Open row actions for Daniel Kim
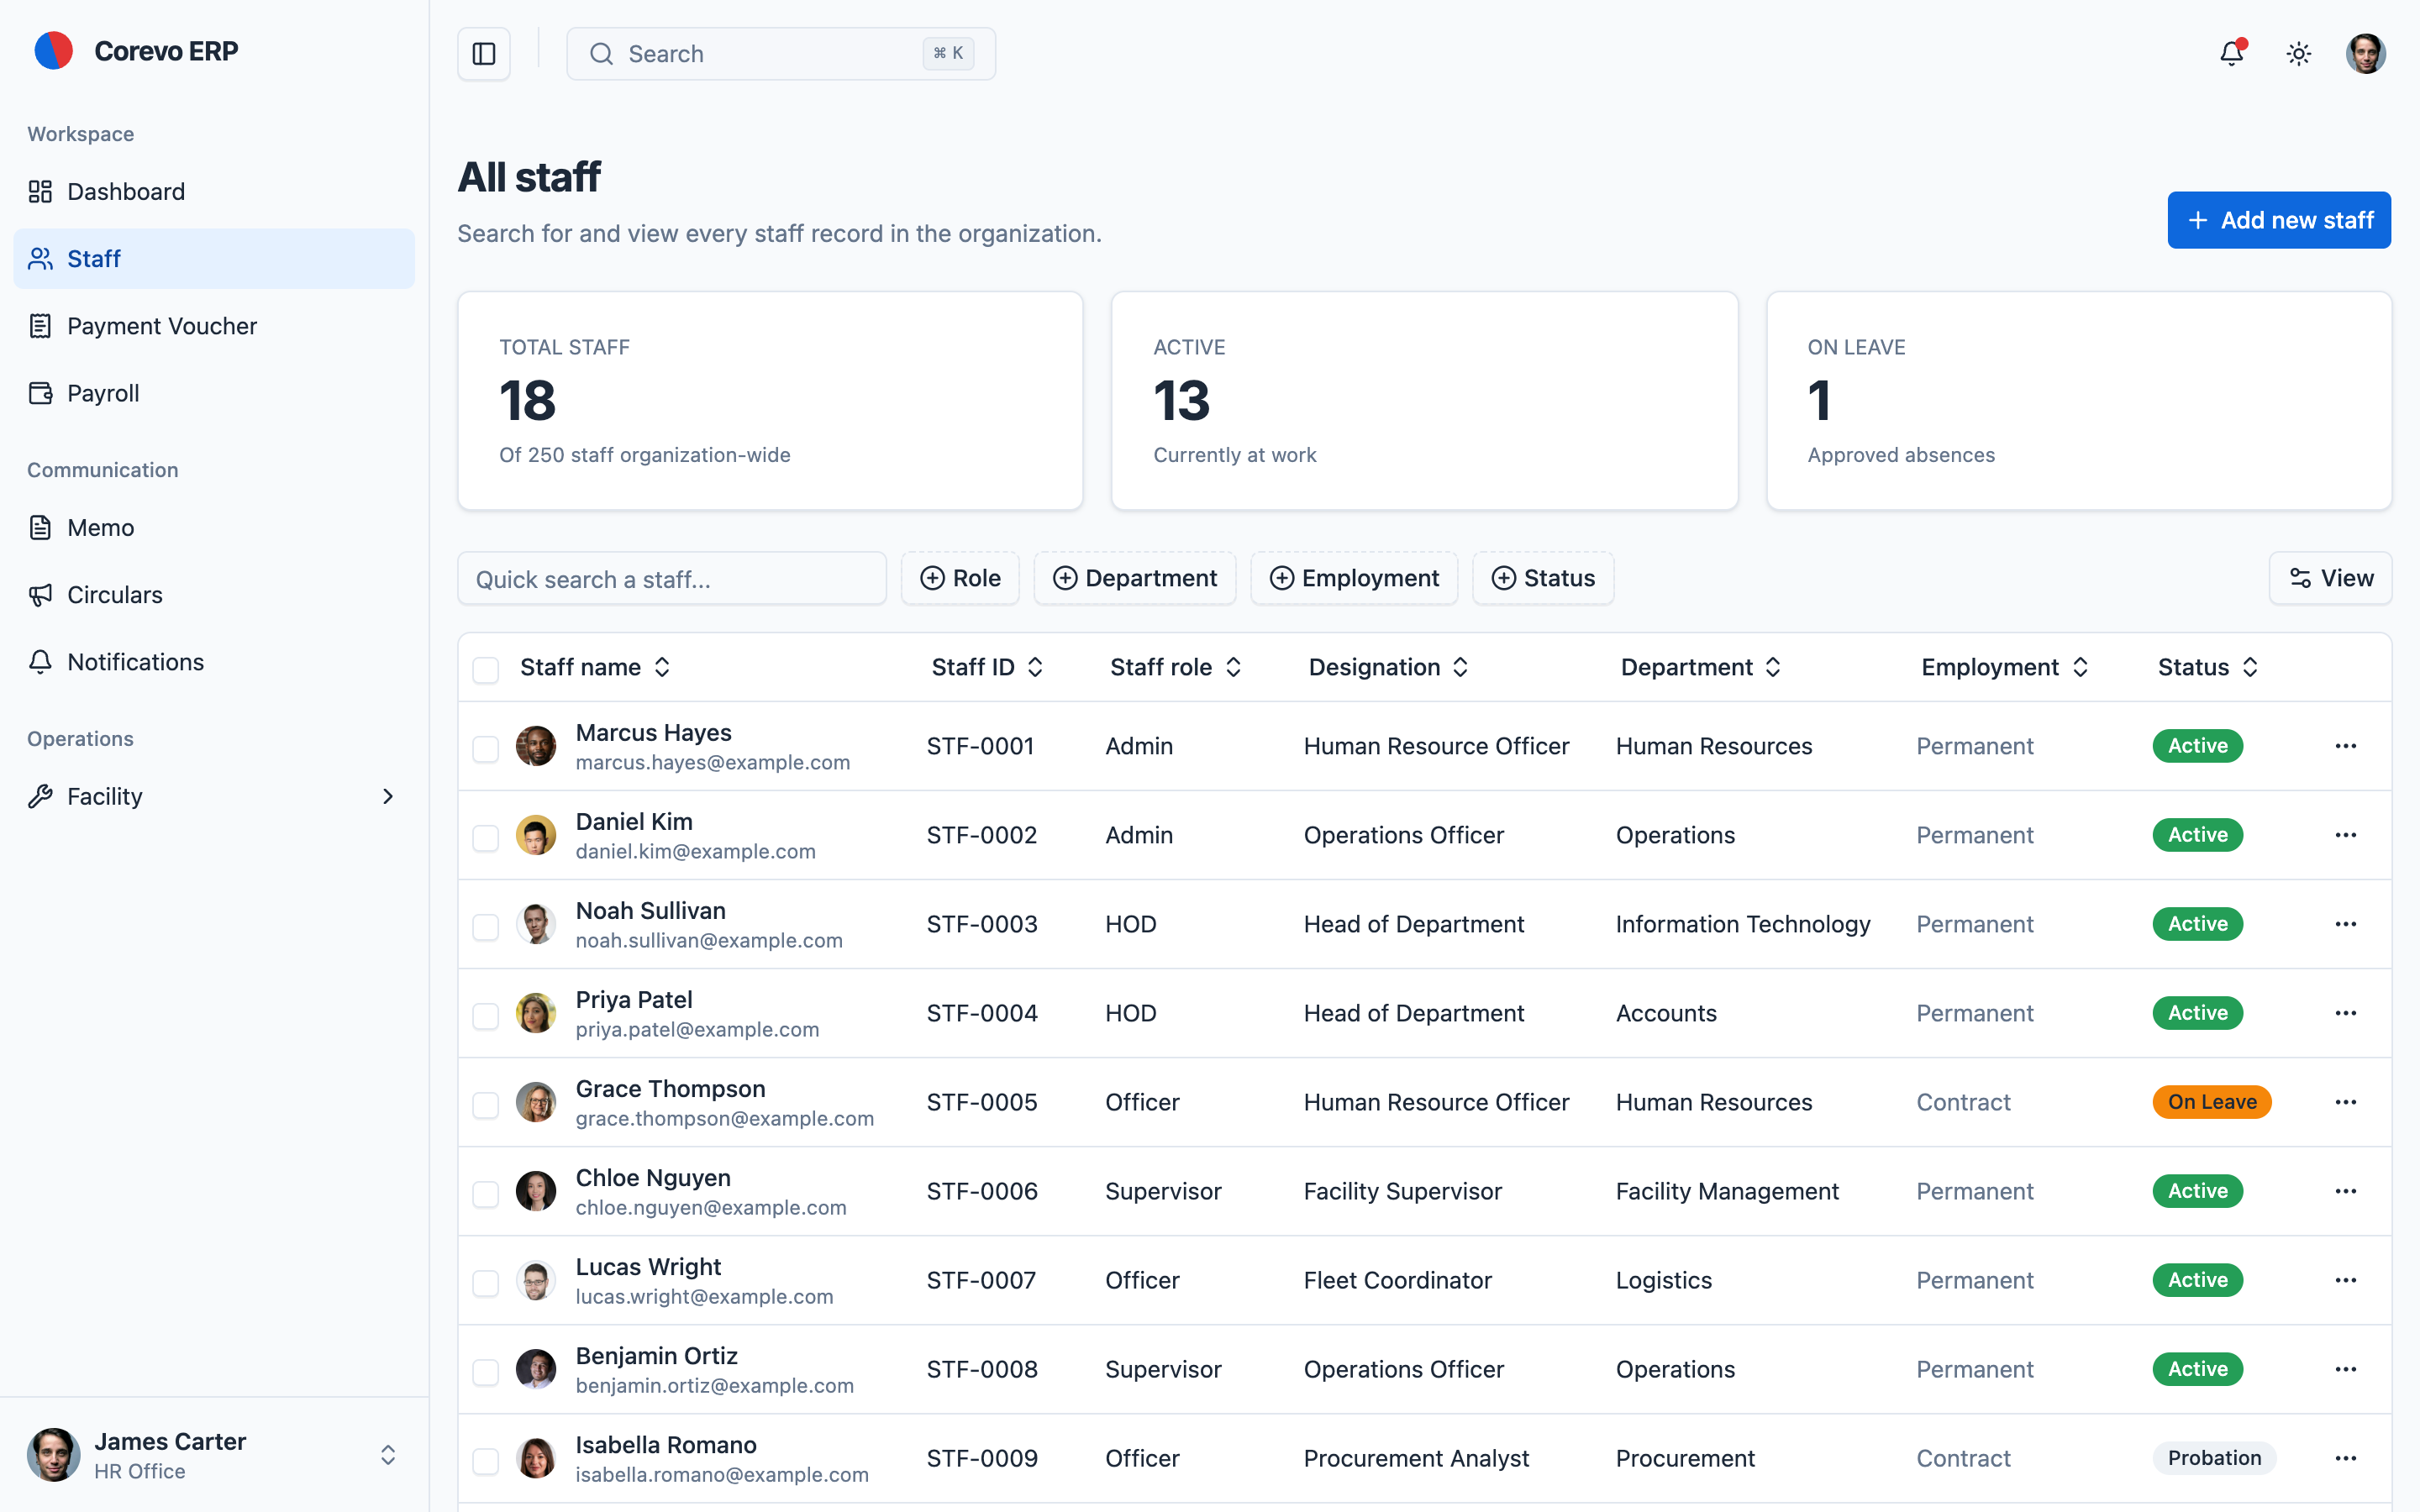 pyautogui.click(x=2346, y=835)
